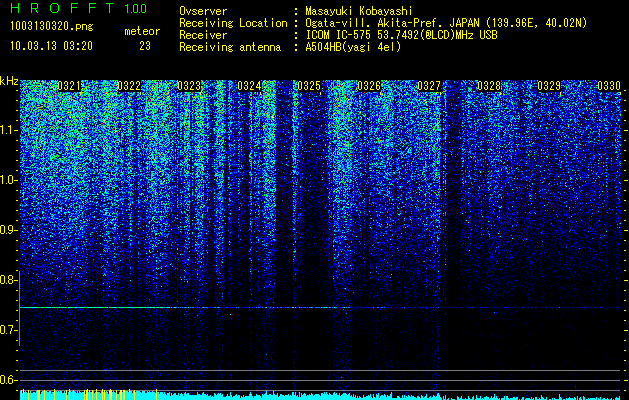629x400 pixels.
Task: Click the 1.1 frequency axis label
Action: (x=8, y=130)
